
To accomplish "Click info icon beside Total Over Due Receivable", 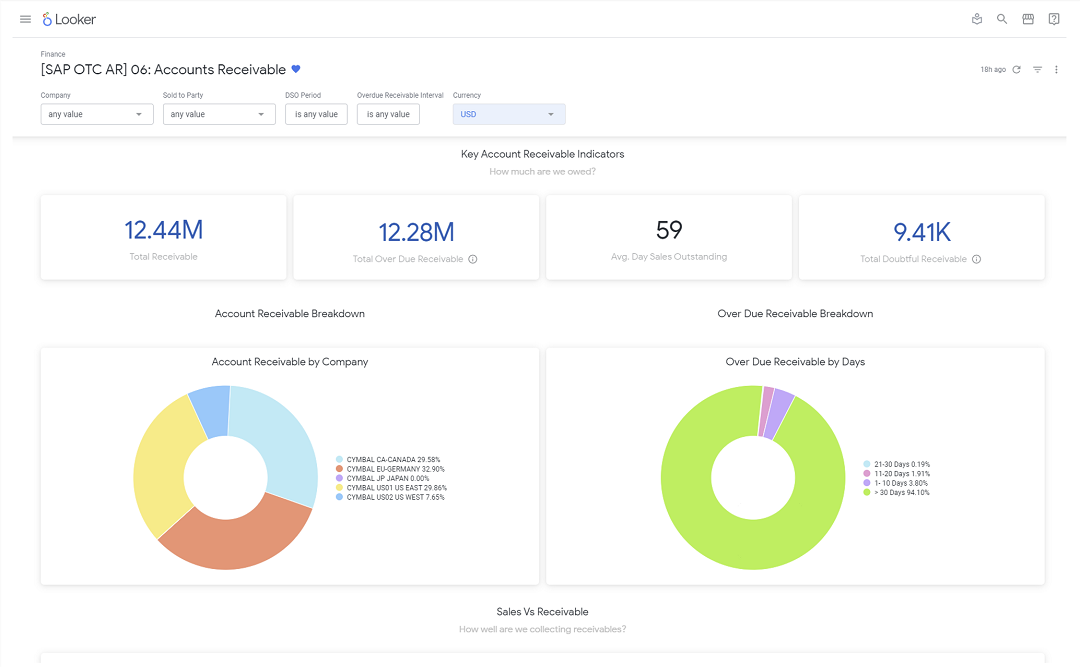I will coord(473,259).
